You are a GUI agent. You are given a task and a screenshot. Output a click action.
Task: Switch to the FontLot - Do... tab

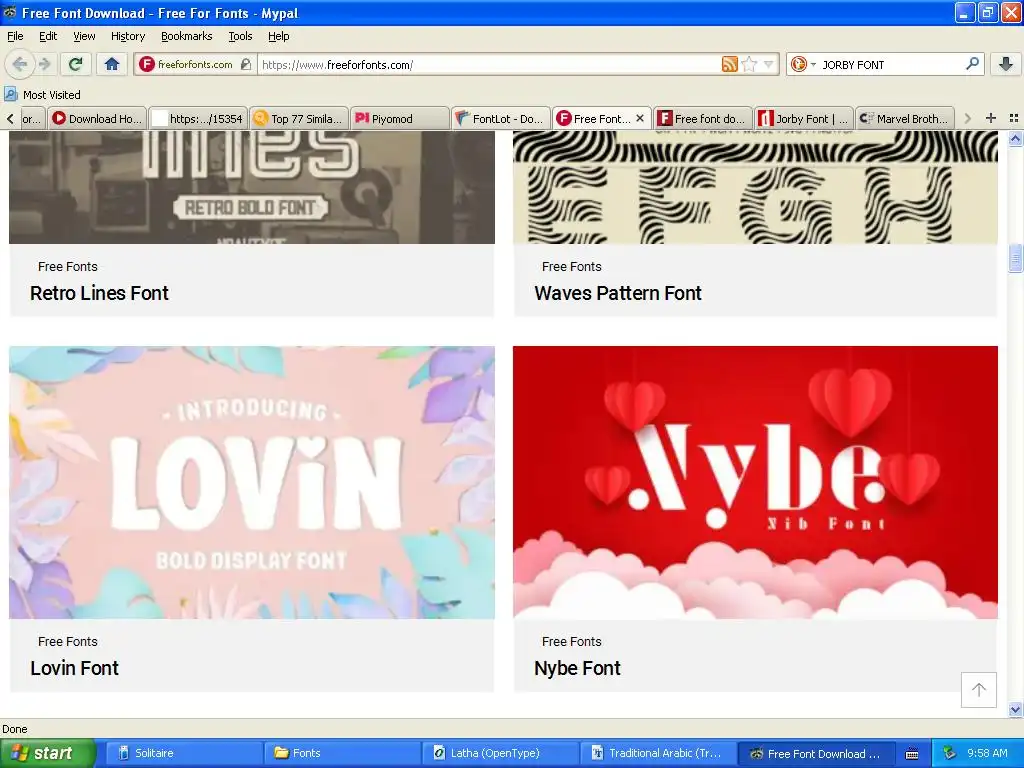pyautogui.click(x=500, y=118)
